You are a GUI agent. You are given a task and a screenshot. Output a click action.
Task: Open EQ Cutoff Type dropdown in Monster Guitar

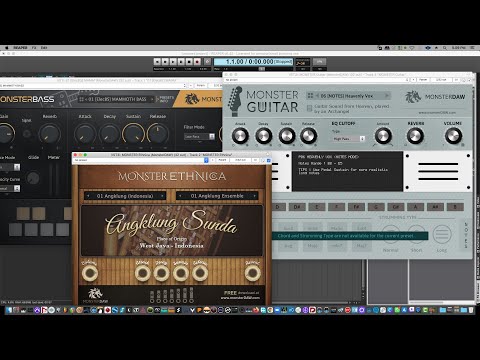[348, 138]
